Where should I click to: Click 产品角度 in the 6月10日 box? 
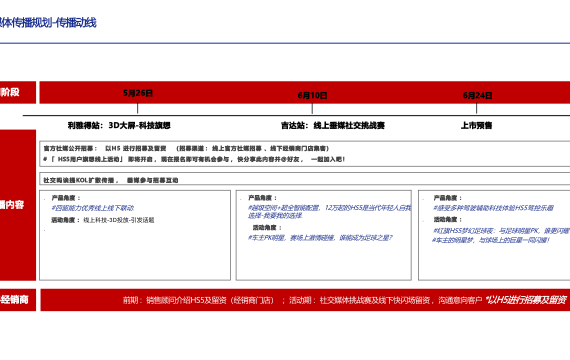click(262, 198)
